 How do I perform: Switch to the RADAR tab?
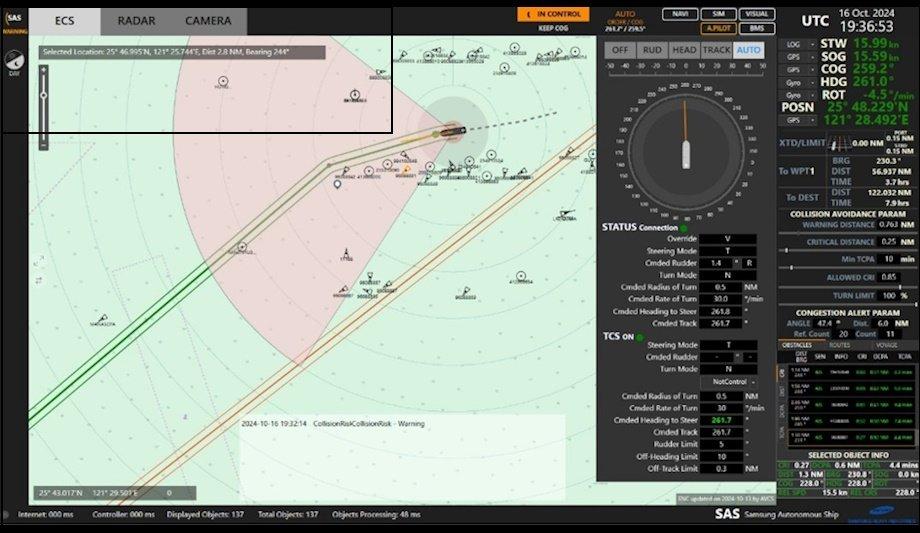point(136,21)
